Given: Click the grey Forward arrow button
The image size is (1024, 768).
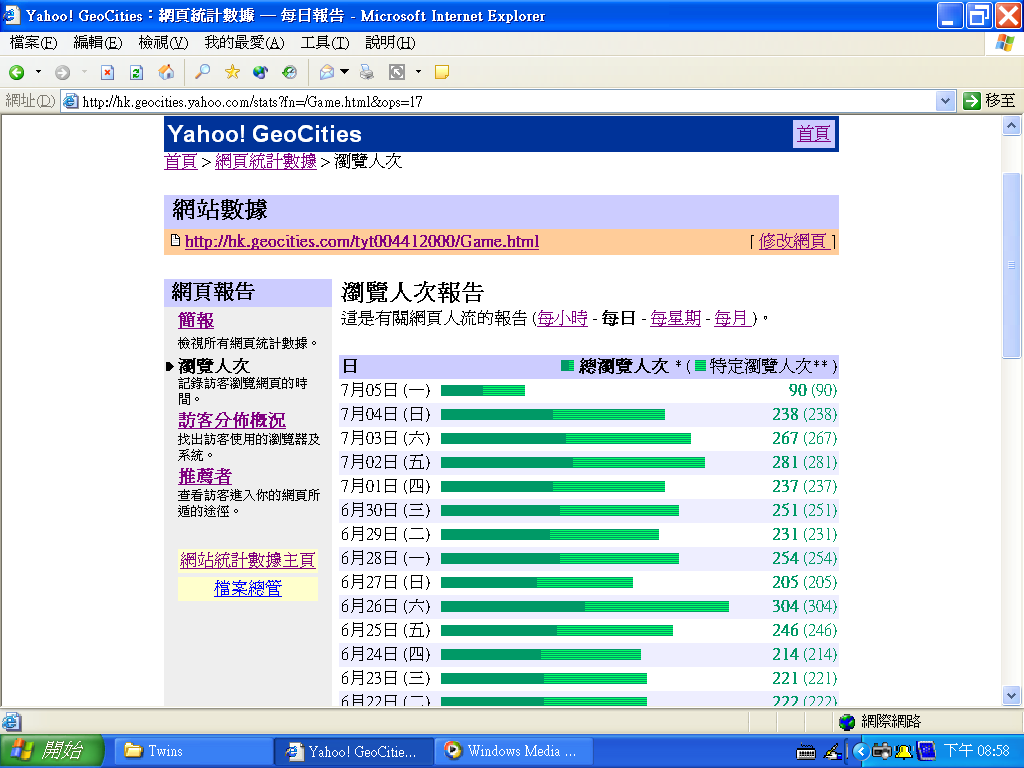Looking at the screenshot, I should [x=63, y=72].
